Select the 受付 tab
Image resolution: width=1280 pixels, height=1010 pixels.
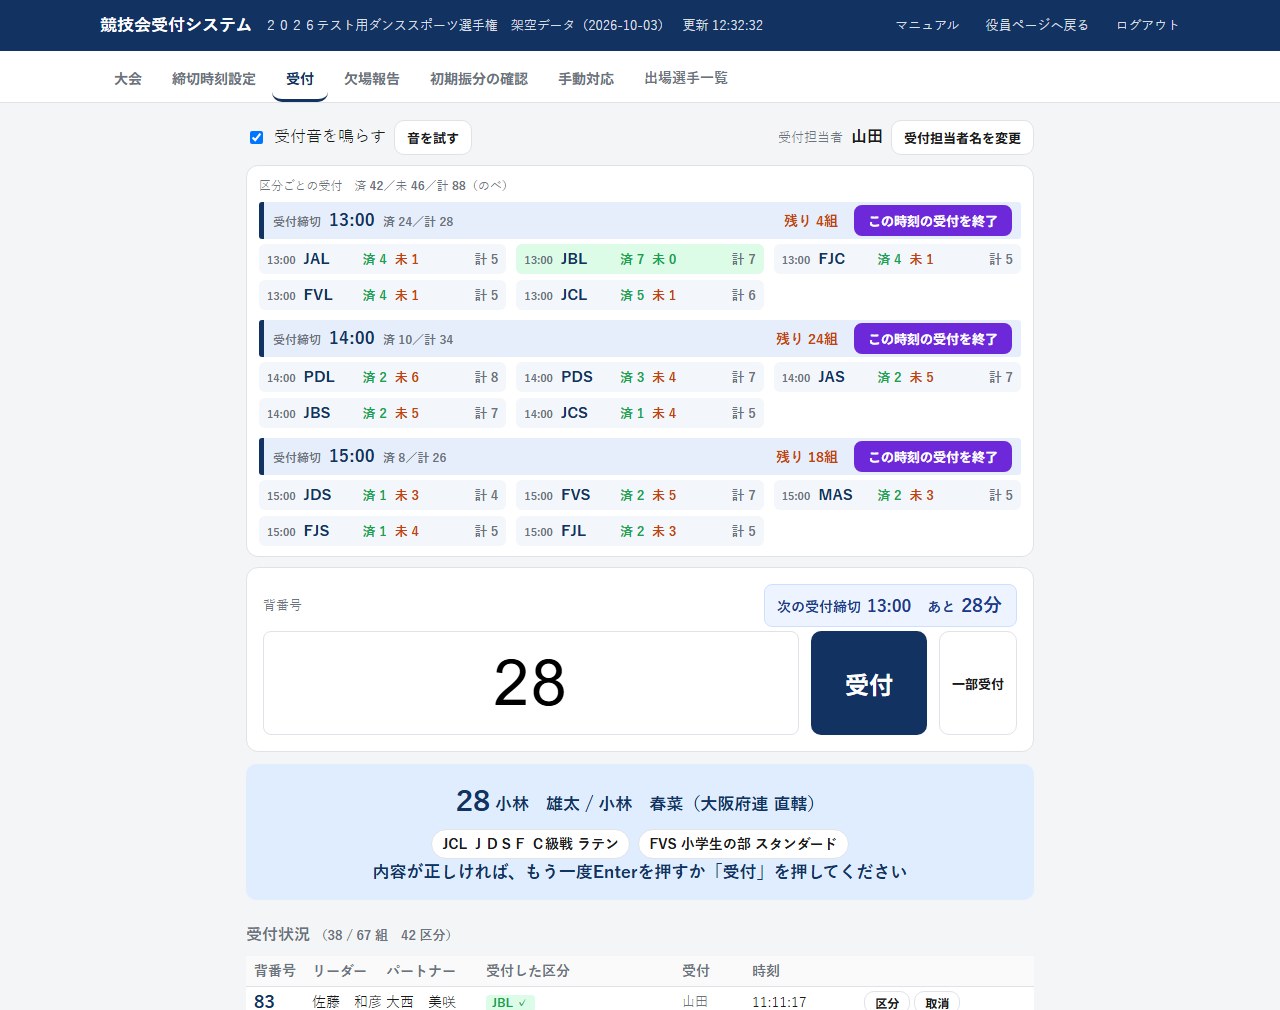tap(300, 78)
